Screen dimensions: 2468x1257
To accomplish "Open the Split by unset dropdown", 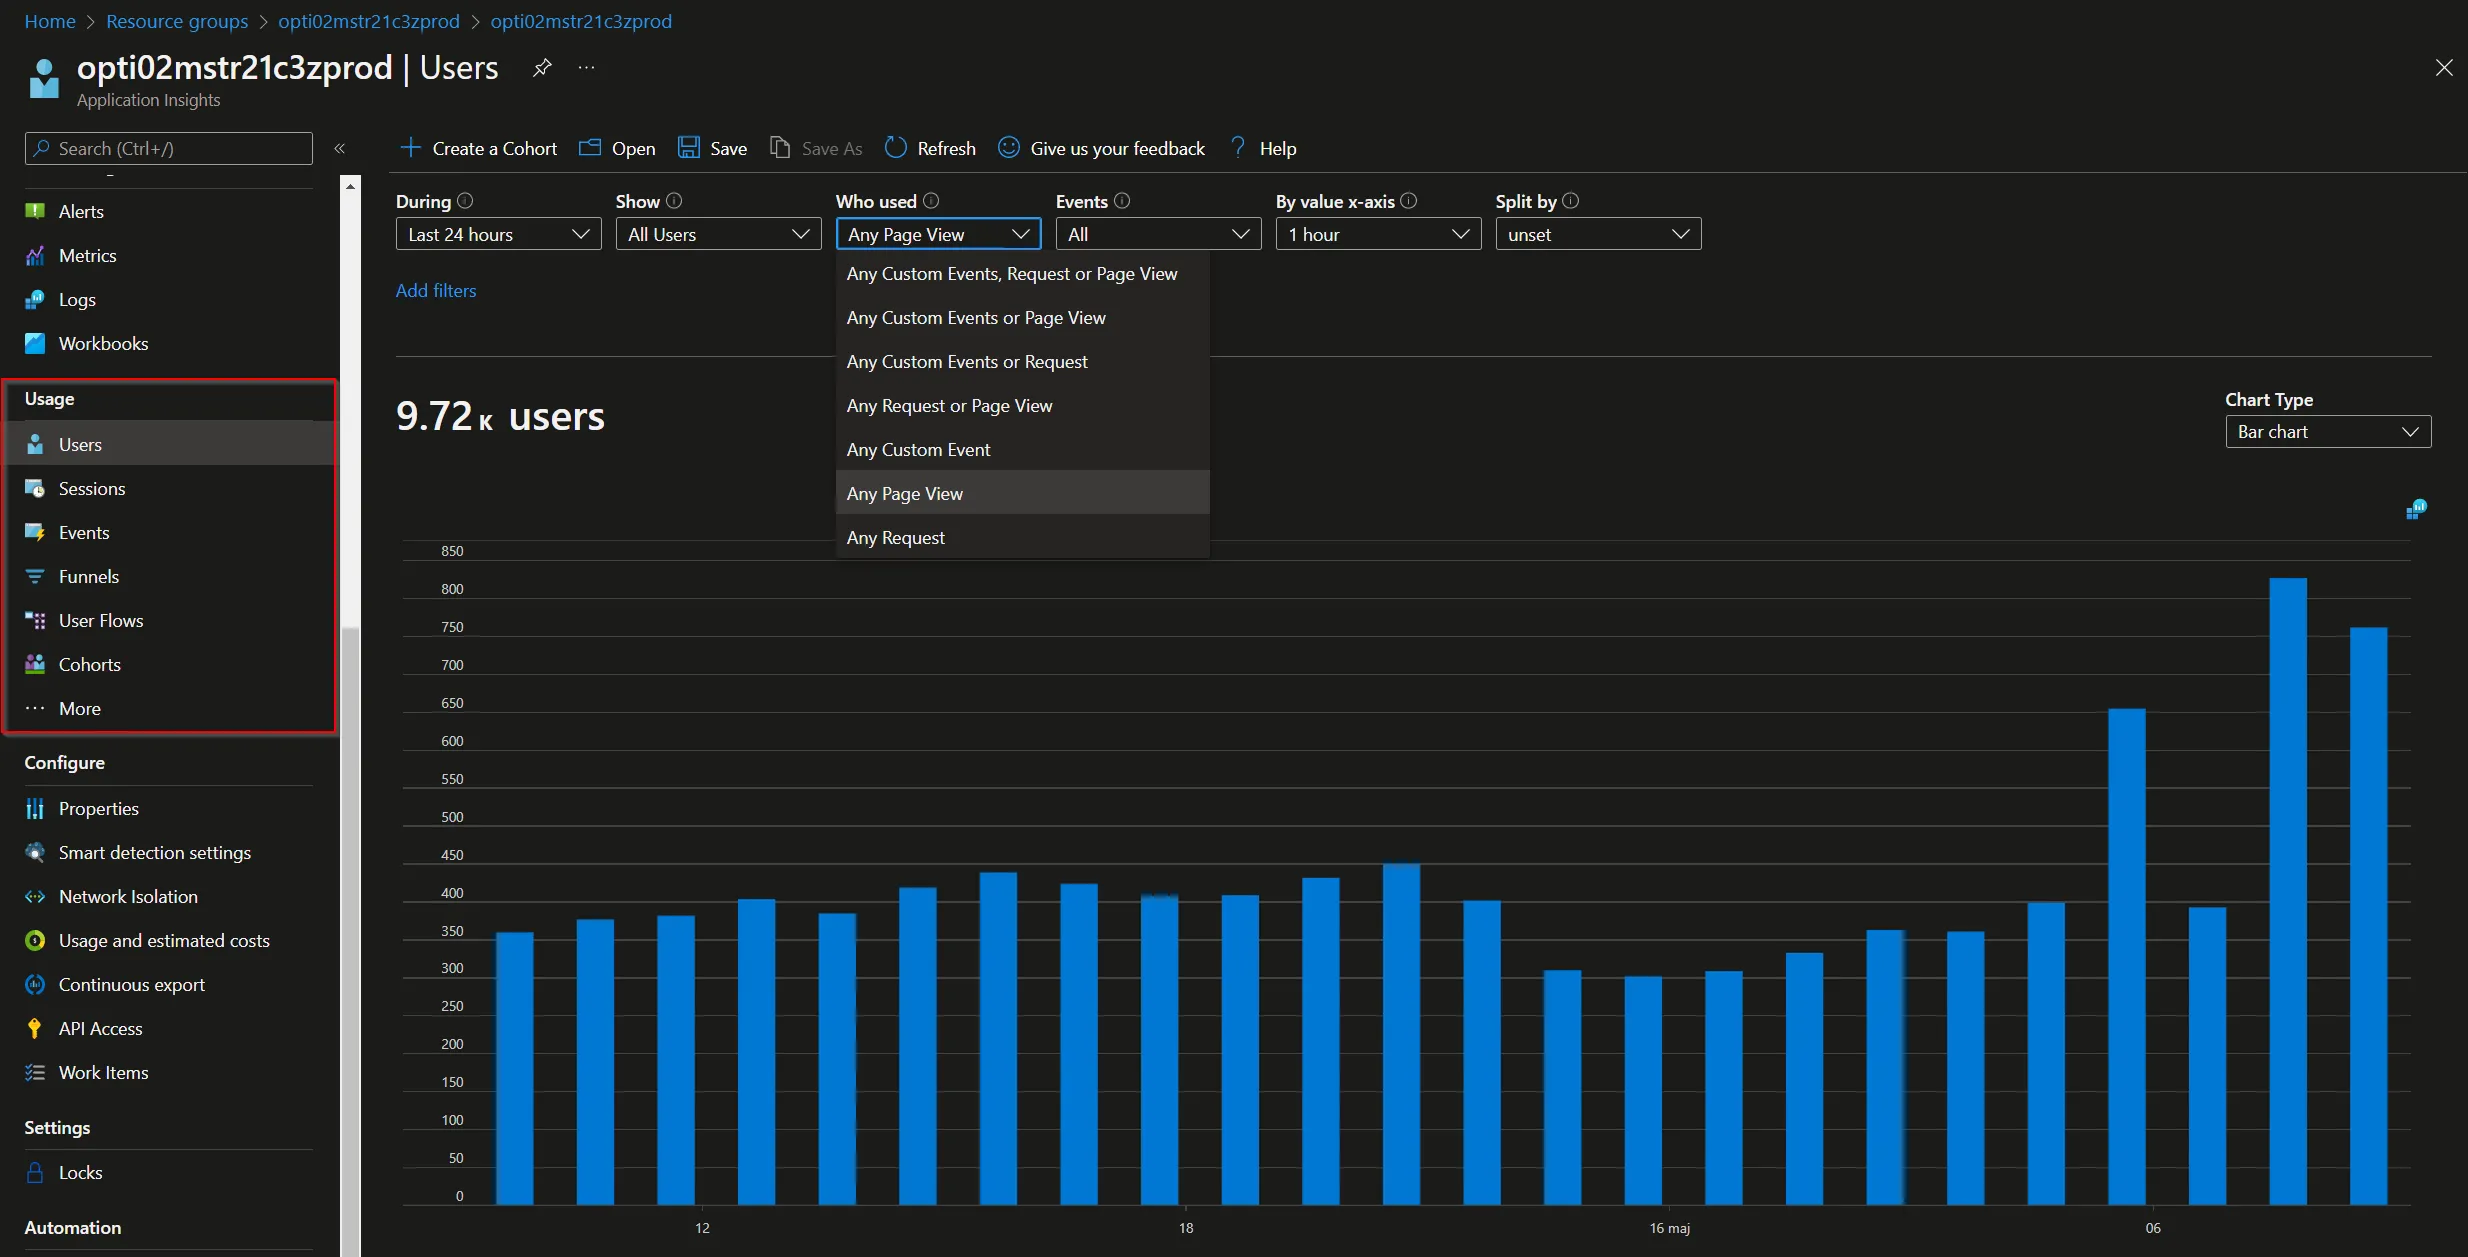I will (x=1598, y=234).
